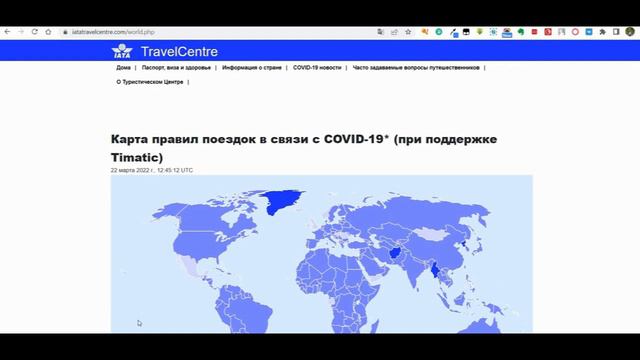The height and width of the screenshot is (360, 640).
Task: Open the extension icon with blue label badge
Action: [507, 33]
